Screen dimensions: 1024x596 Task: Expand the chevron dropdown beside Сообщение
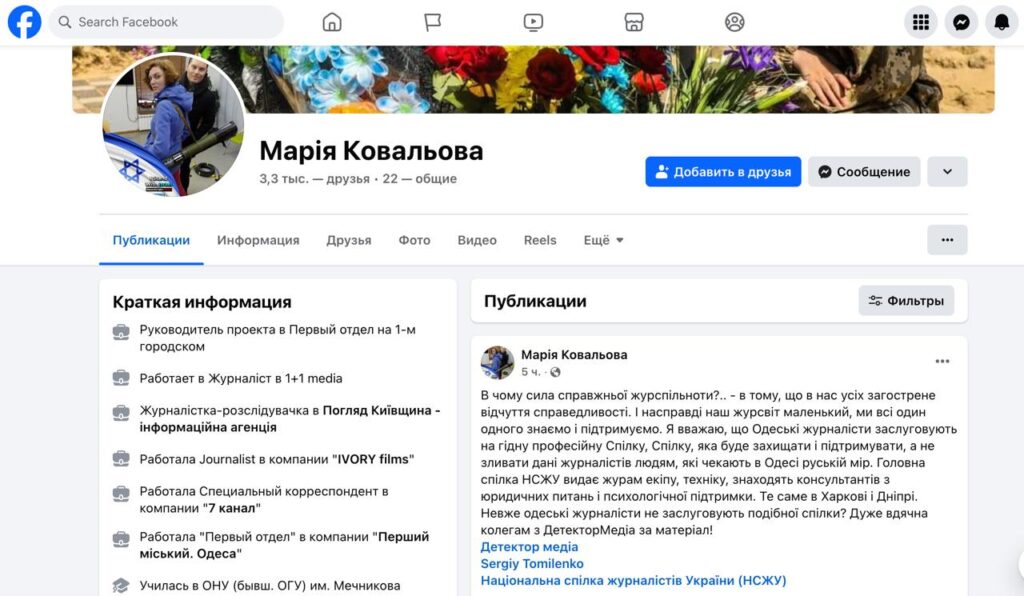coord(947,172)
